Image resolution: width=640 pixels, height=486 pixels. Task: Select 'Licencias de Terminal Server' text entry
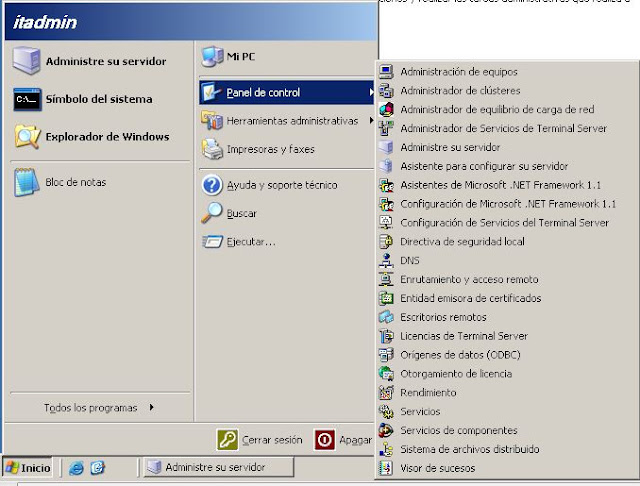pos(464,336)
